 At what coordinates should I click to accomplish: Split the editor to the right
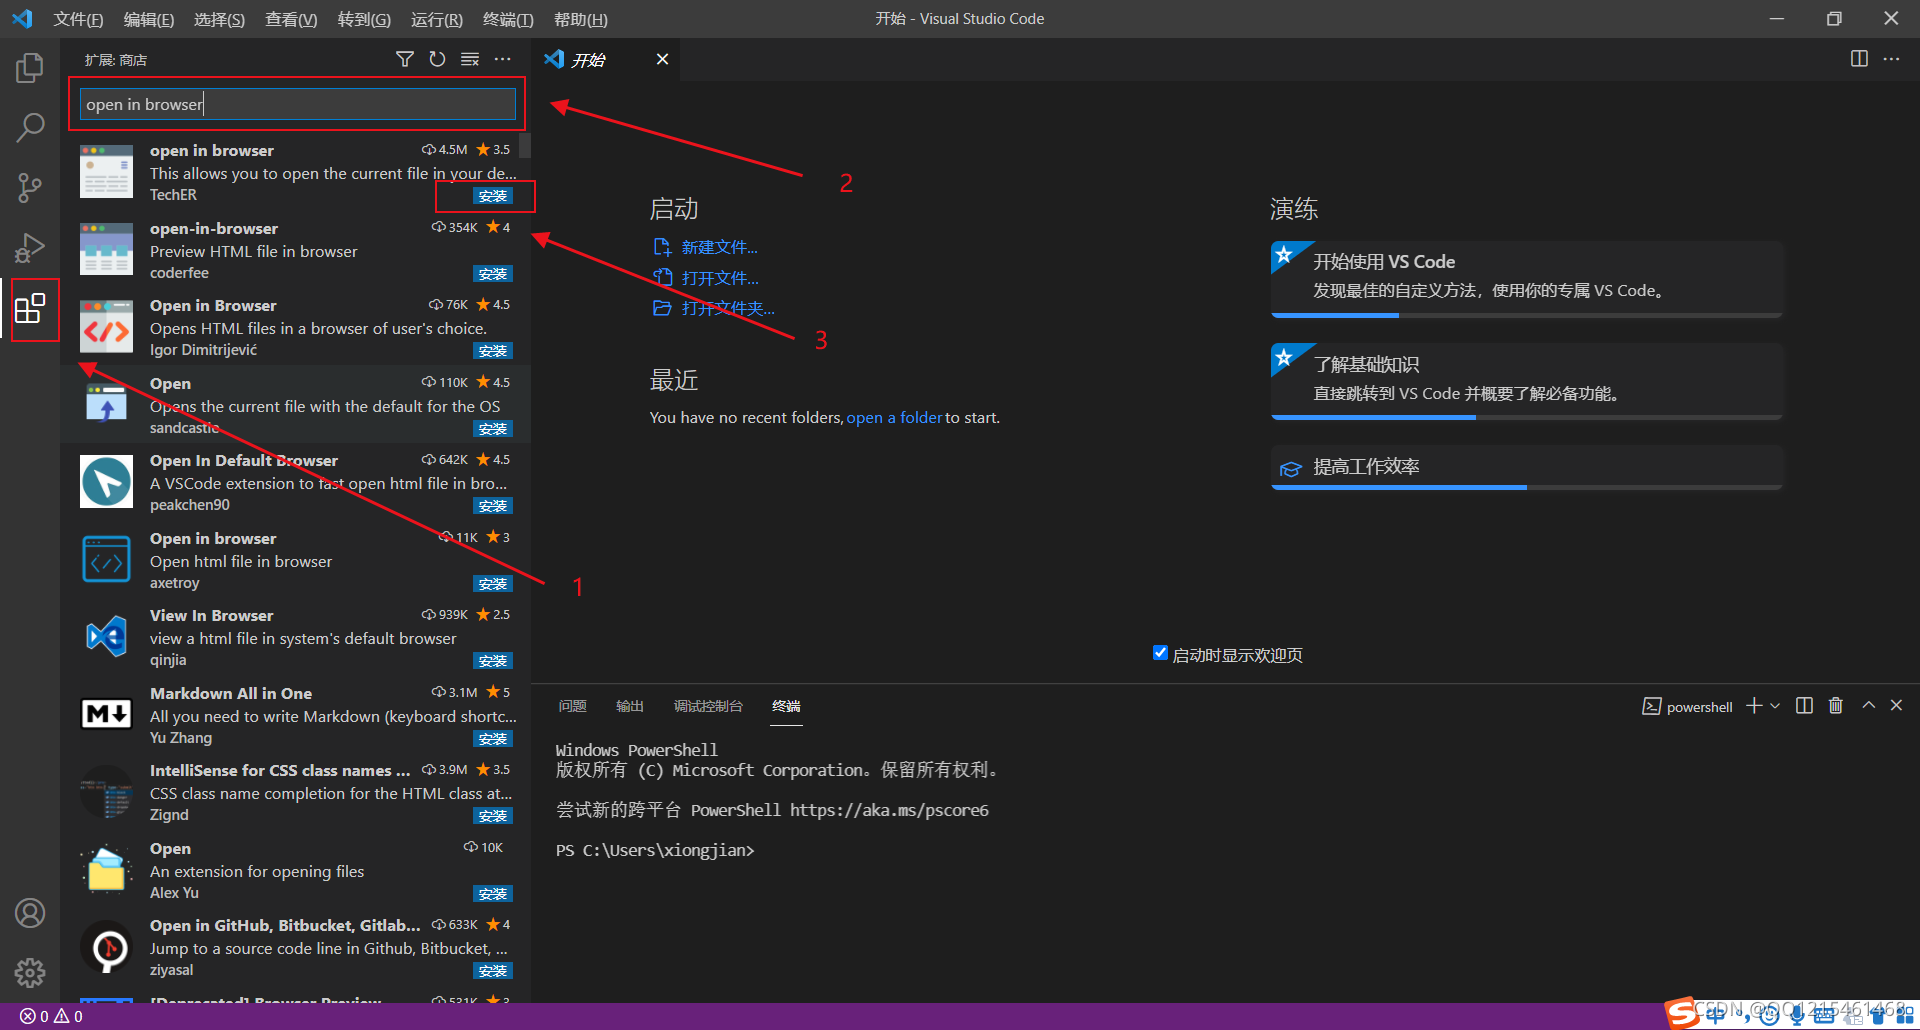click(1859, 59)
